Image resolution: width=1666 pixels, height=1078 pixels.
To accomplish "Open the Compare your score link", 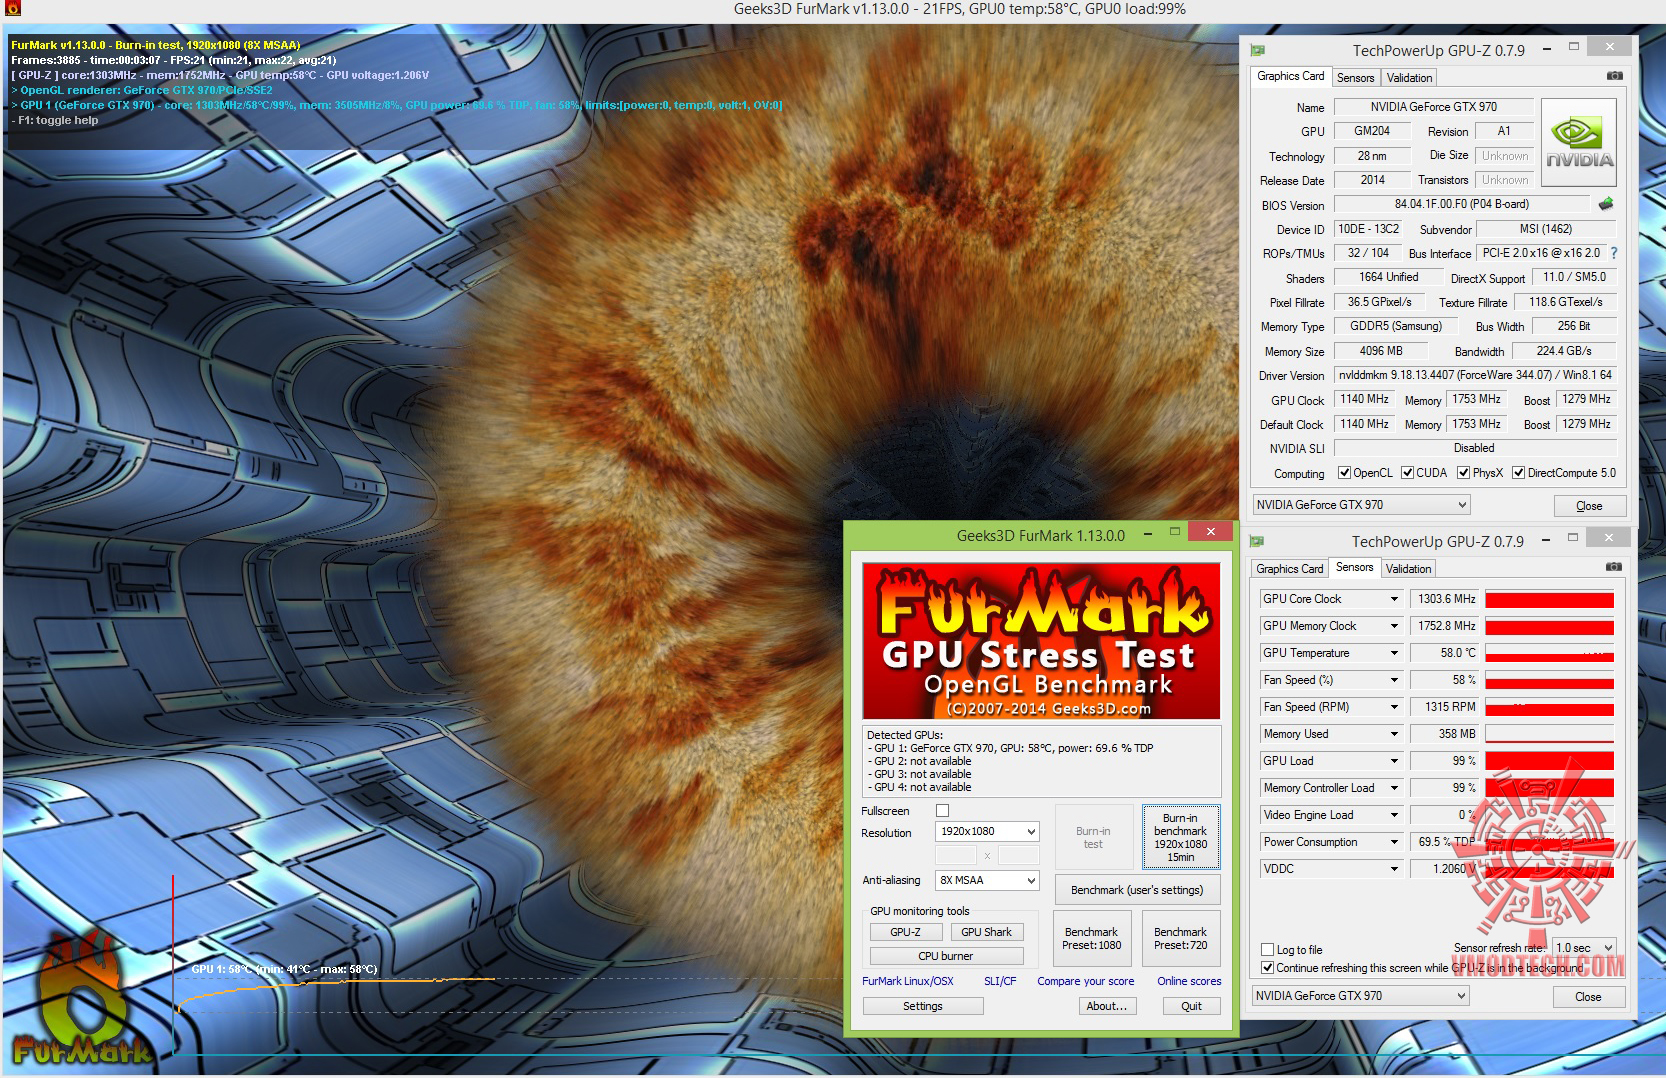I will point(1086,981).
